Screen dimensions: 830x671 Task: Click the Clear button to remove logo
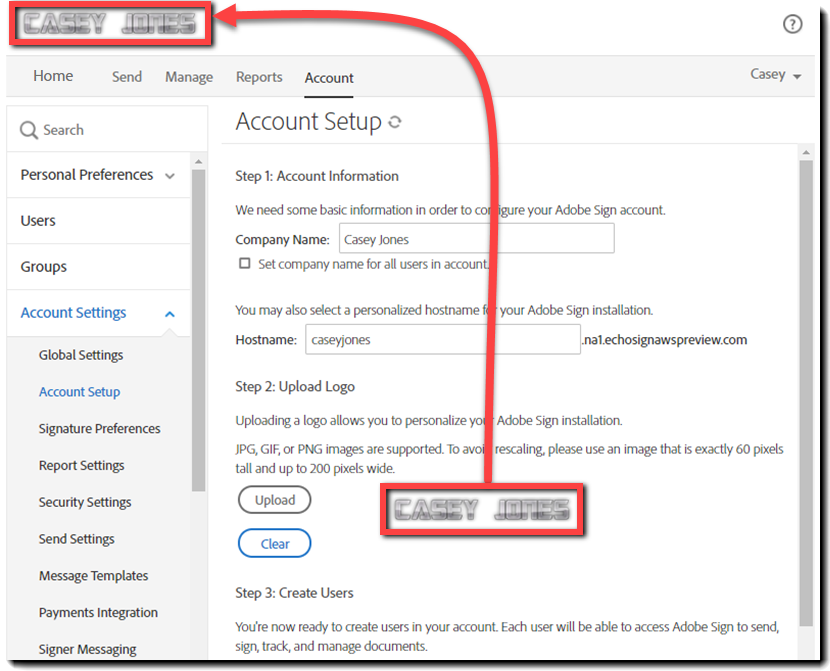[x=274, y=543]
